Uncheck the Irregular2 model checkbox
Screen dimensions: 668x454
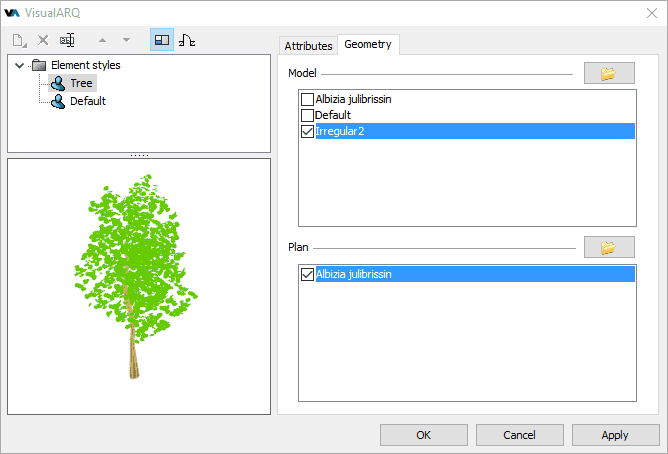click(307, 131)
